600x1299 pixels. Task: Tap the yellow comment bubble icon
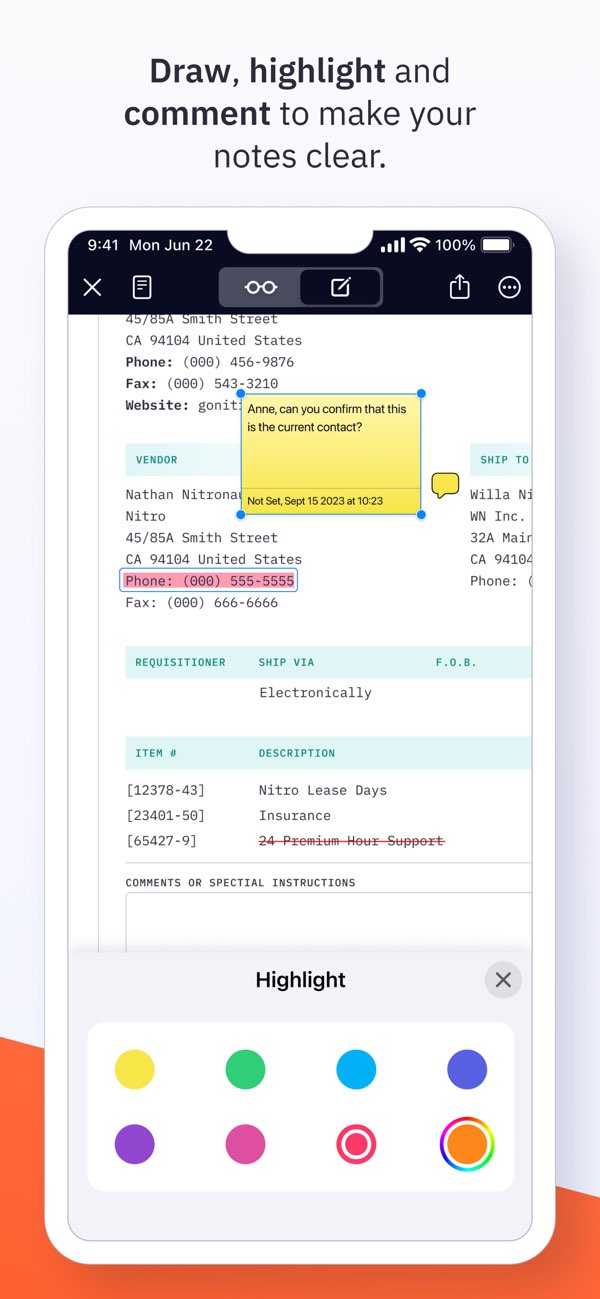445,486
